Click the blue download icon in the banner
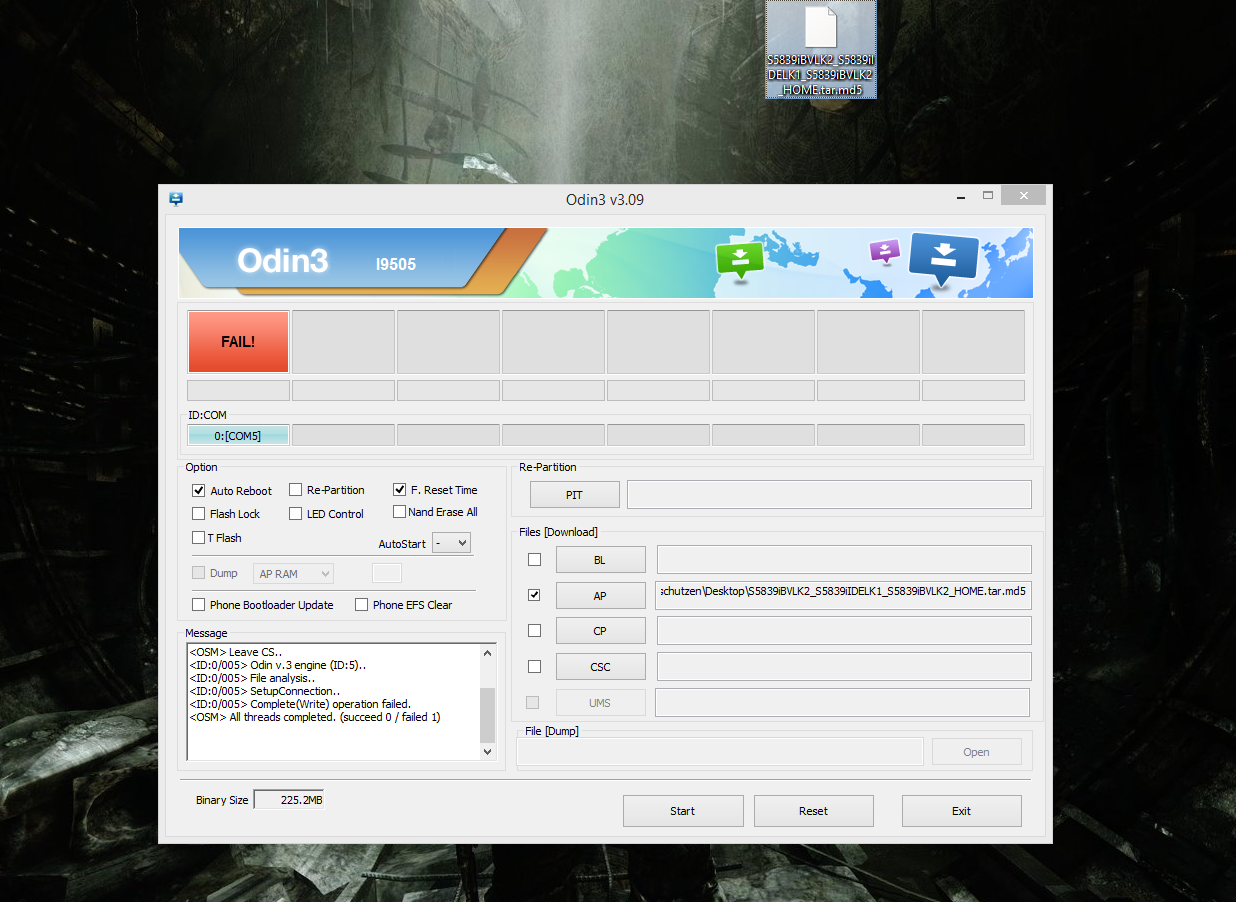The height and width of the screenshot is (902, 1236). (x=943, y=260)
